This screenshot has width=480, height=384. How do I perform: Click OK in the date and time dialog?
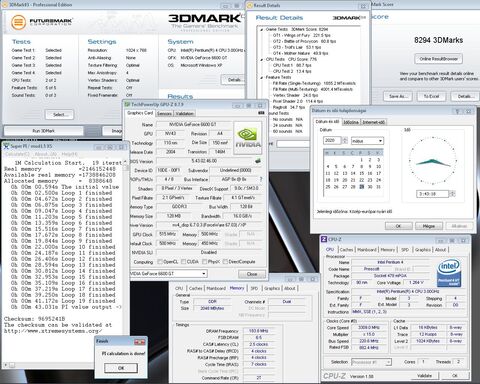pyautogui.click(x=398, y=226)
